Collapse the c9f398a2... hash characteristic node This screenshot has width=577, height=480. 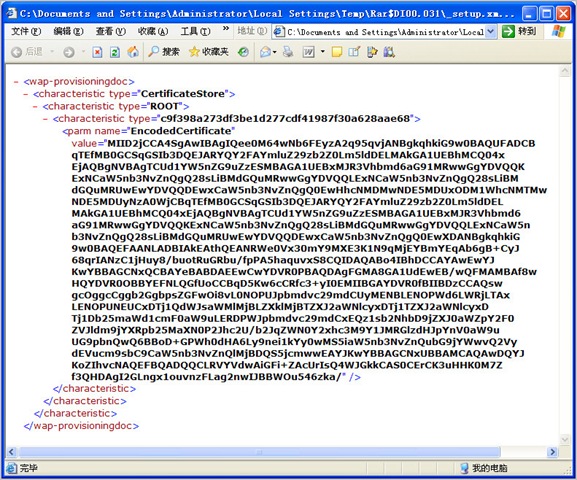pyautogui.click(x=45, y=119)
